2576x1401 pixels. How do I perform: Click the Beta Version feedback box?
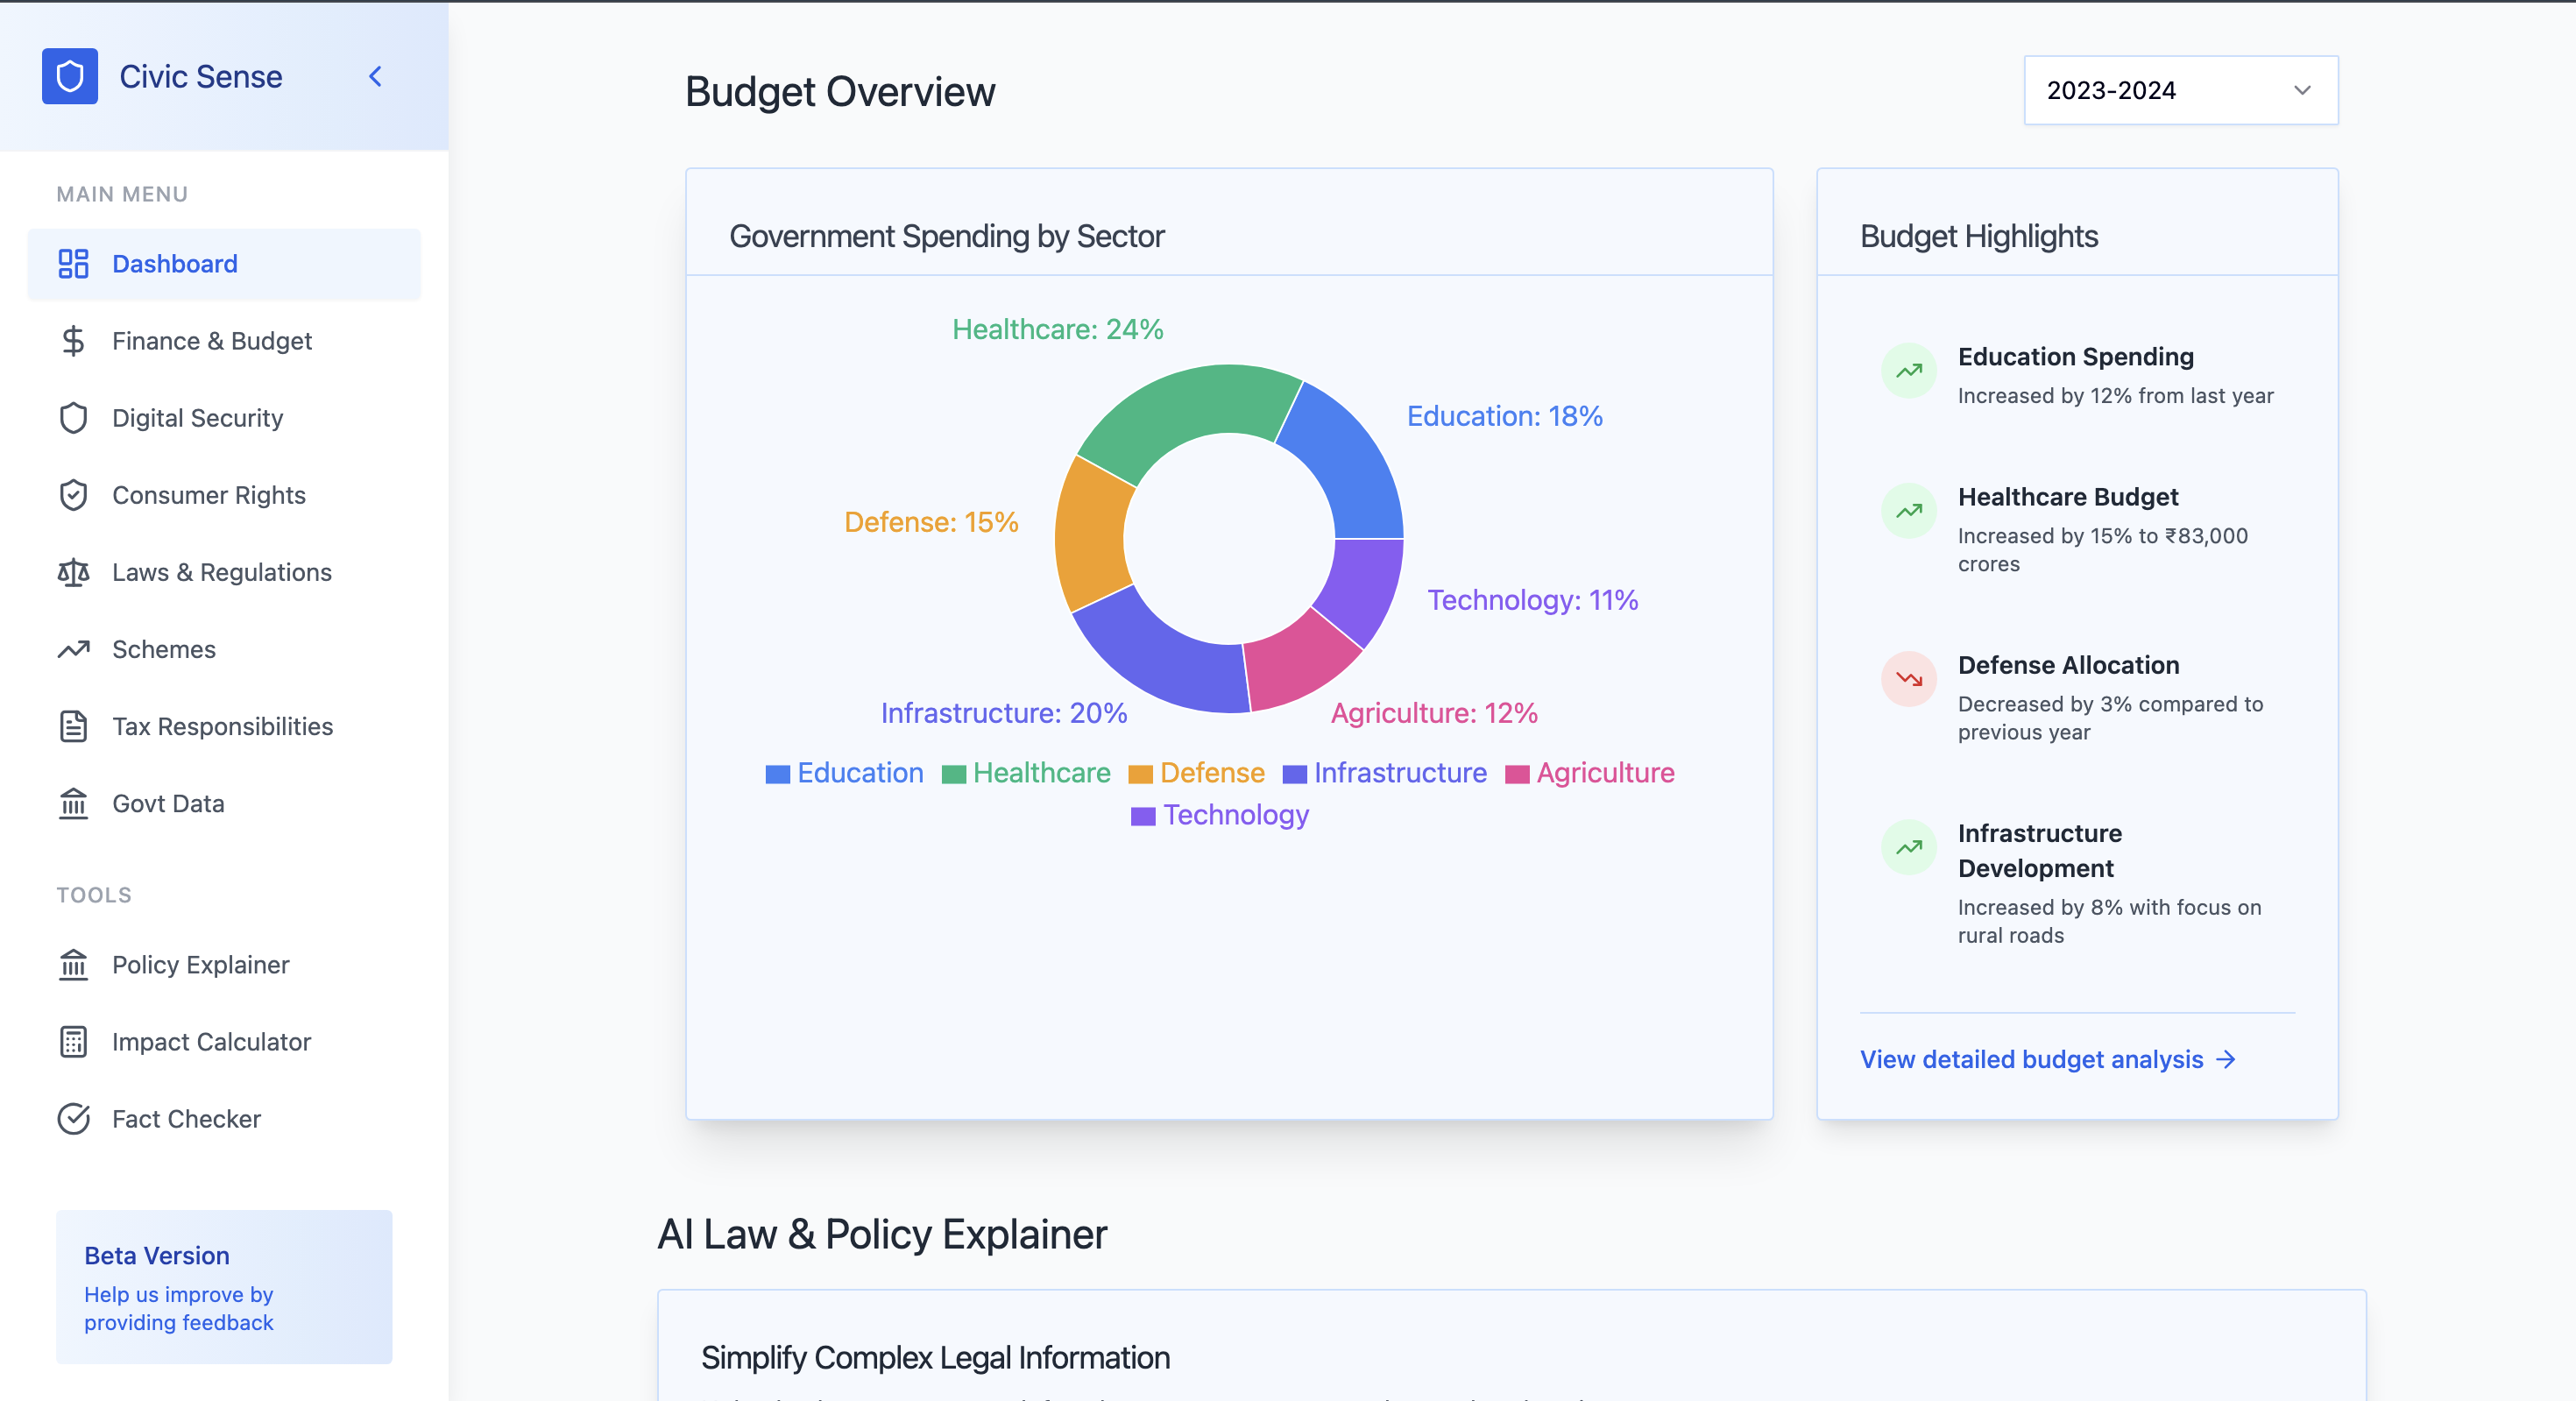(224, 1287)
